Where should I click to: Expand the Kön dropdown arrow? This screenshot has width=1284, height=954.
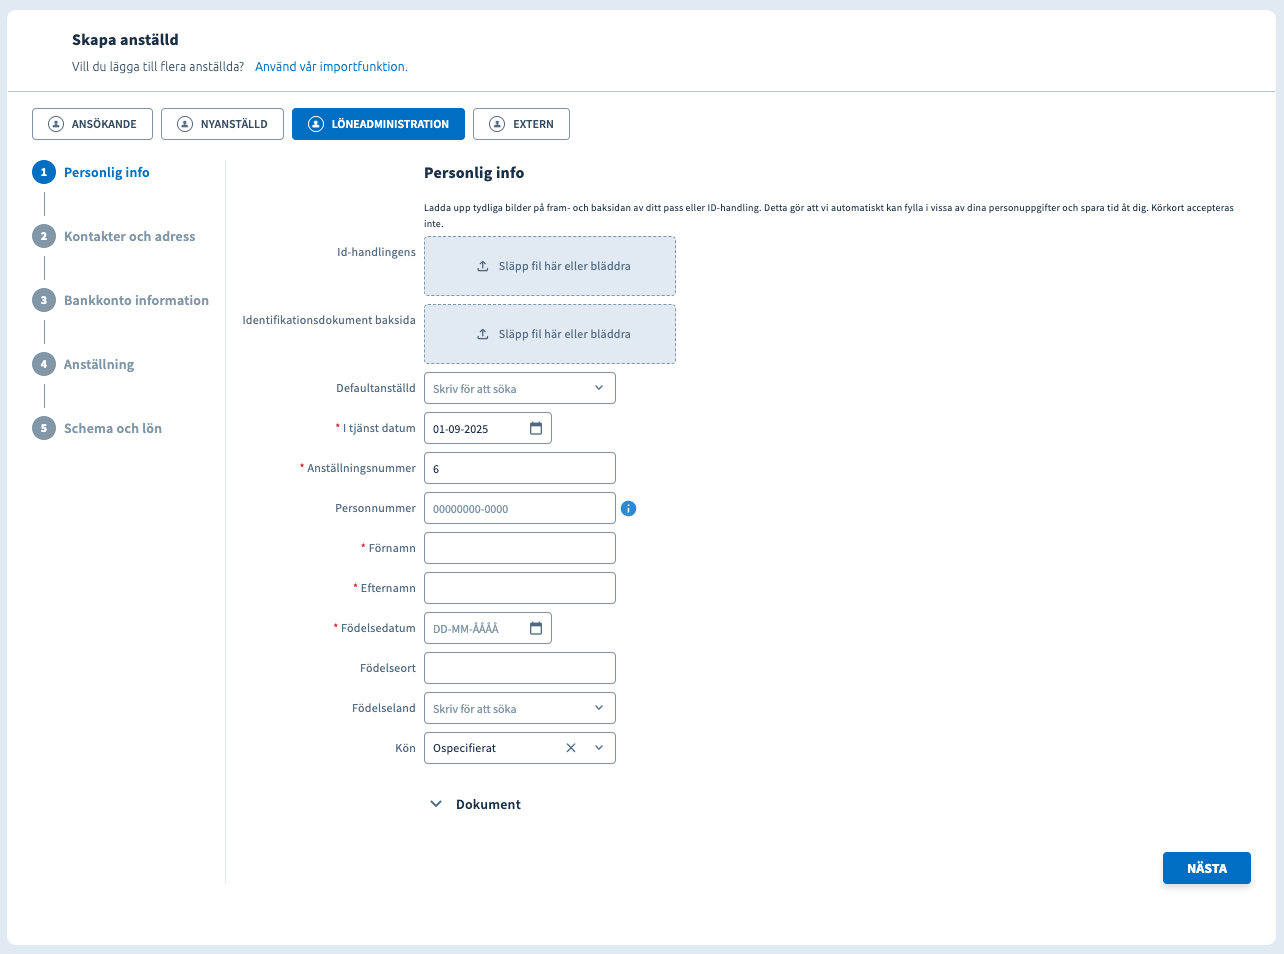[x=599, y=748]
